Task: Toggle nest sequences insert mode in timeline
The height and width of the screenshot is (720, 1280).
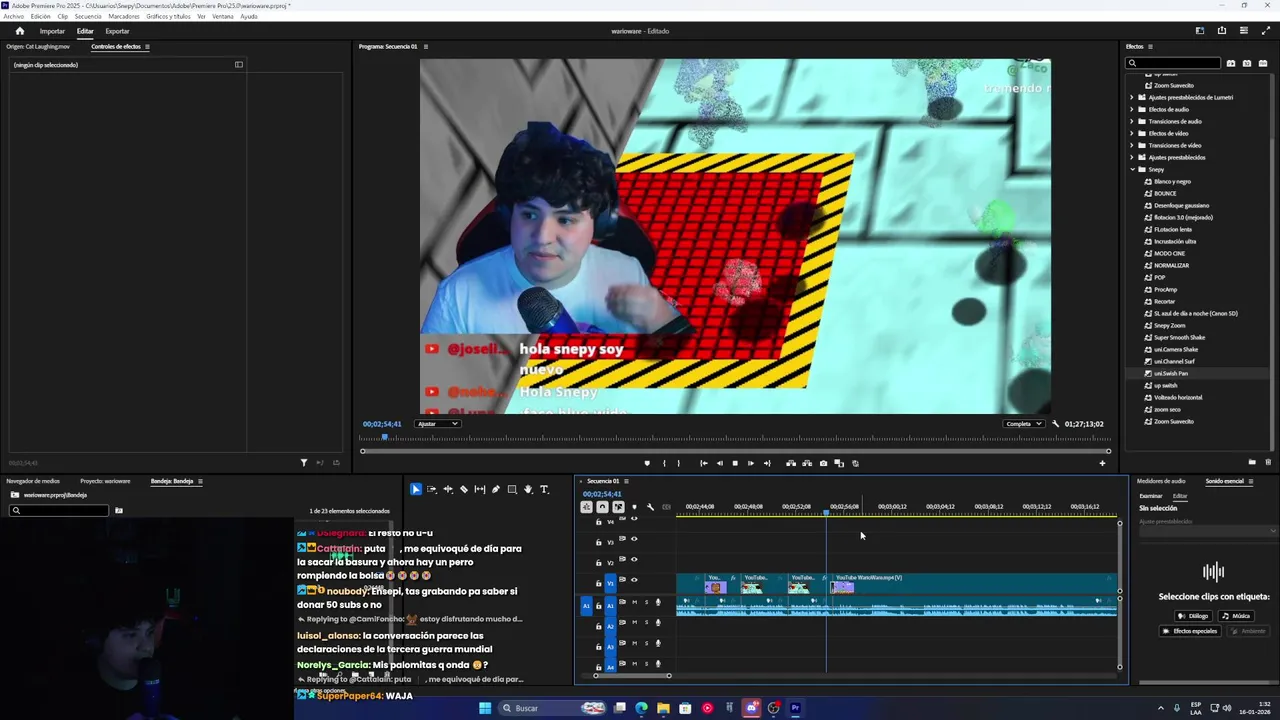Action: coord(587,507)
